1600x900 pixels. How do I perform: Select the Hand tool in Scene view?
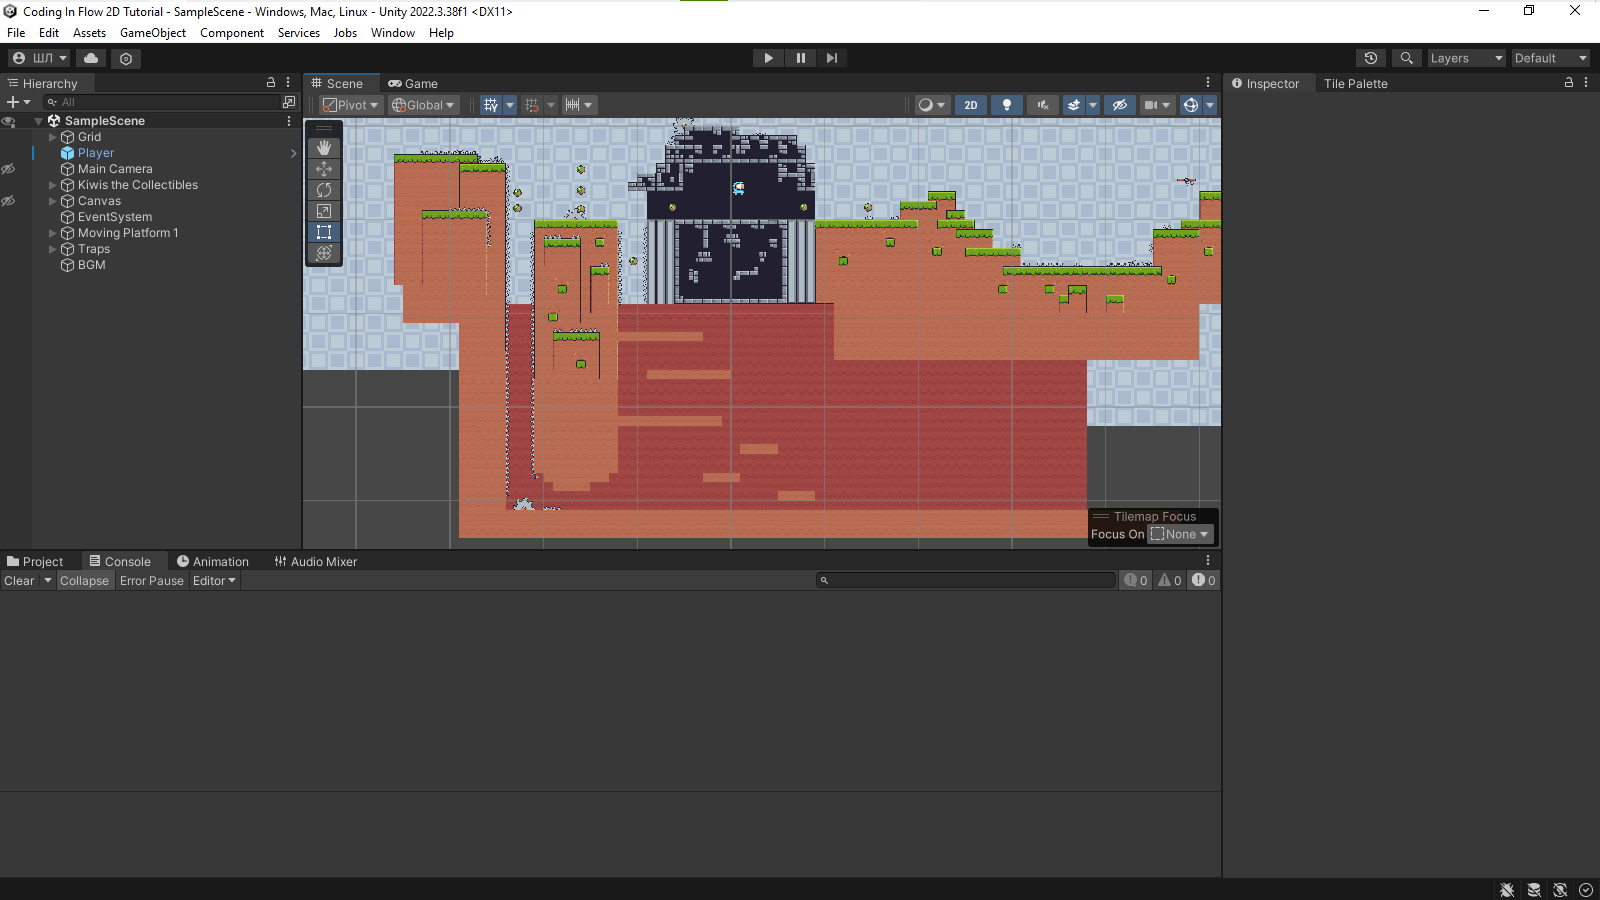click(x=324, y=148)
